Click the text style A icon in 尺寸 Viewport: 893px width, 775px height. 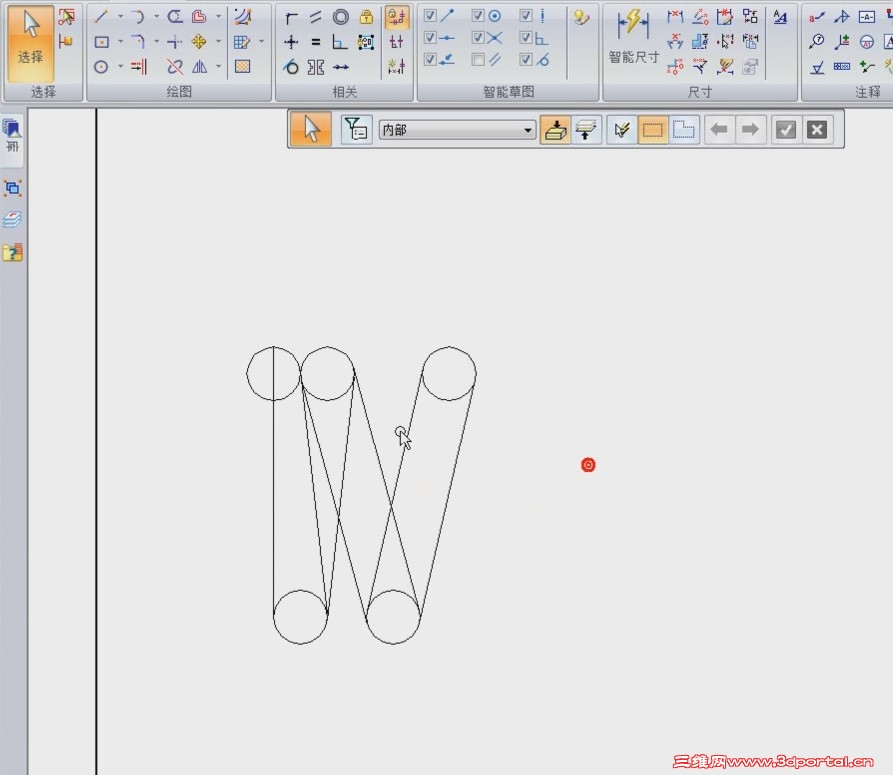pos(780,17)
